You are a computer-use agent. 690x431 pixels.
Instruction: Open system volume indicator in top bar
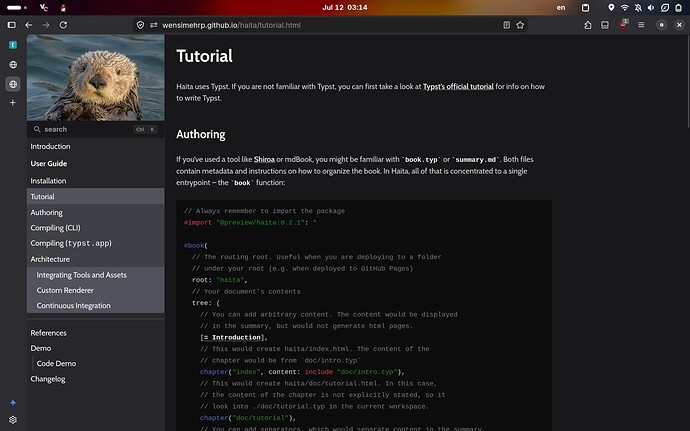651,7
